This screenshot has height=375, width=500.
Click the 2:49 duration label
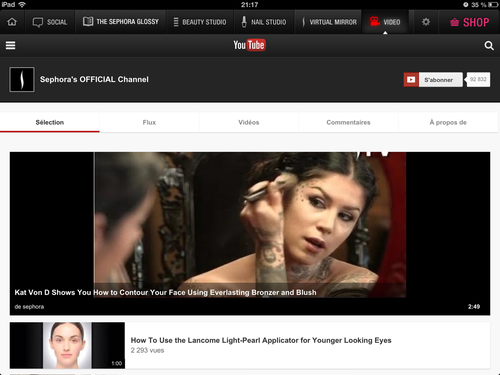(x=474, y=307)
